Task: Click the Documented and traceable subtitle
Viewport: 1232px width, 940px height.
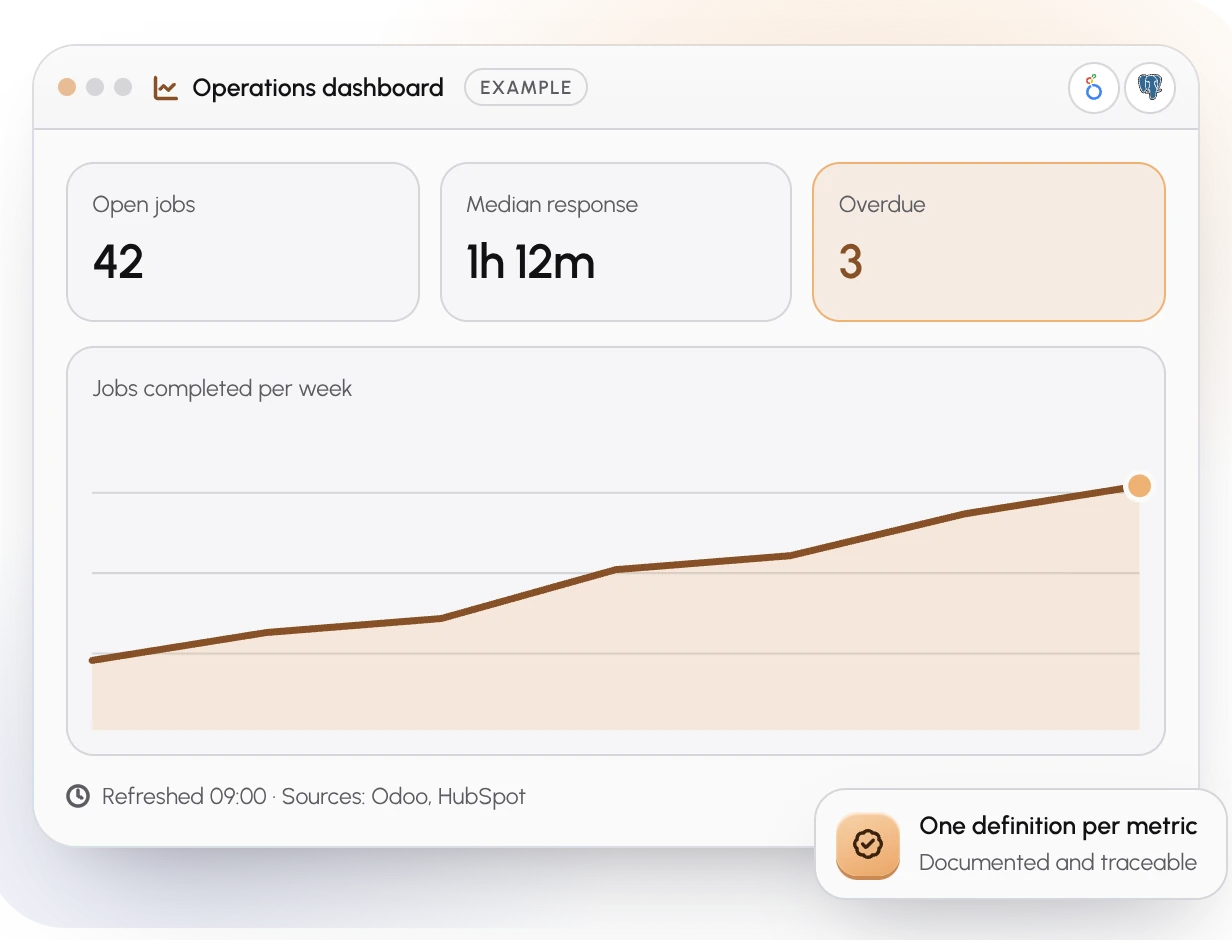Action: click(x=1058, y=862)
